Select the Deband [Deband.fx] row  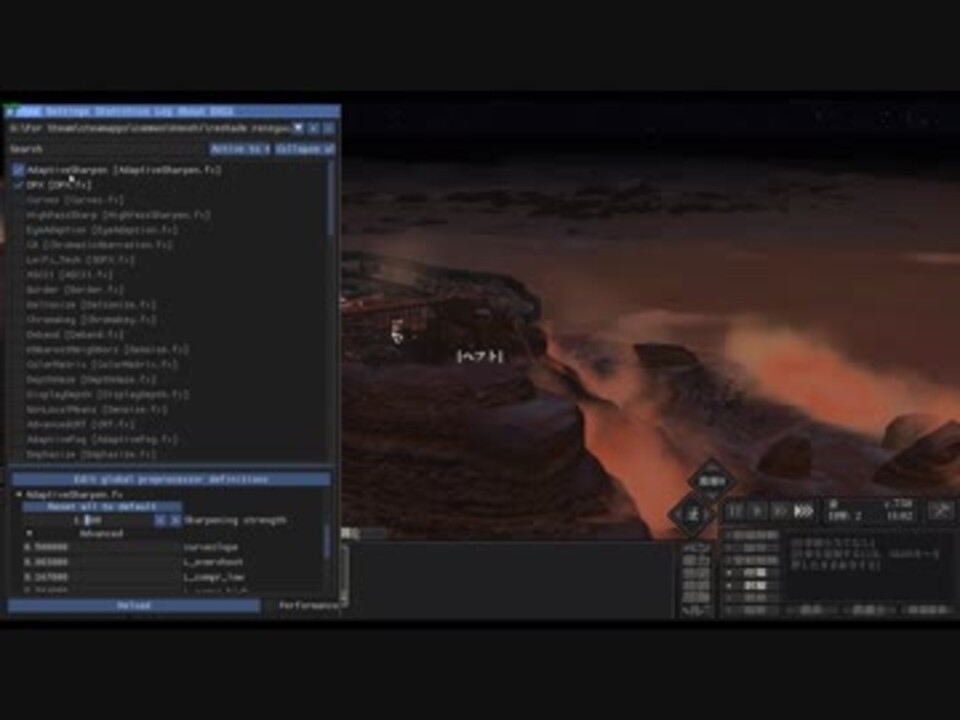tap(75, 334)
